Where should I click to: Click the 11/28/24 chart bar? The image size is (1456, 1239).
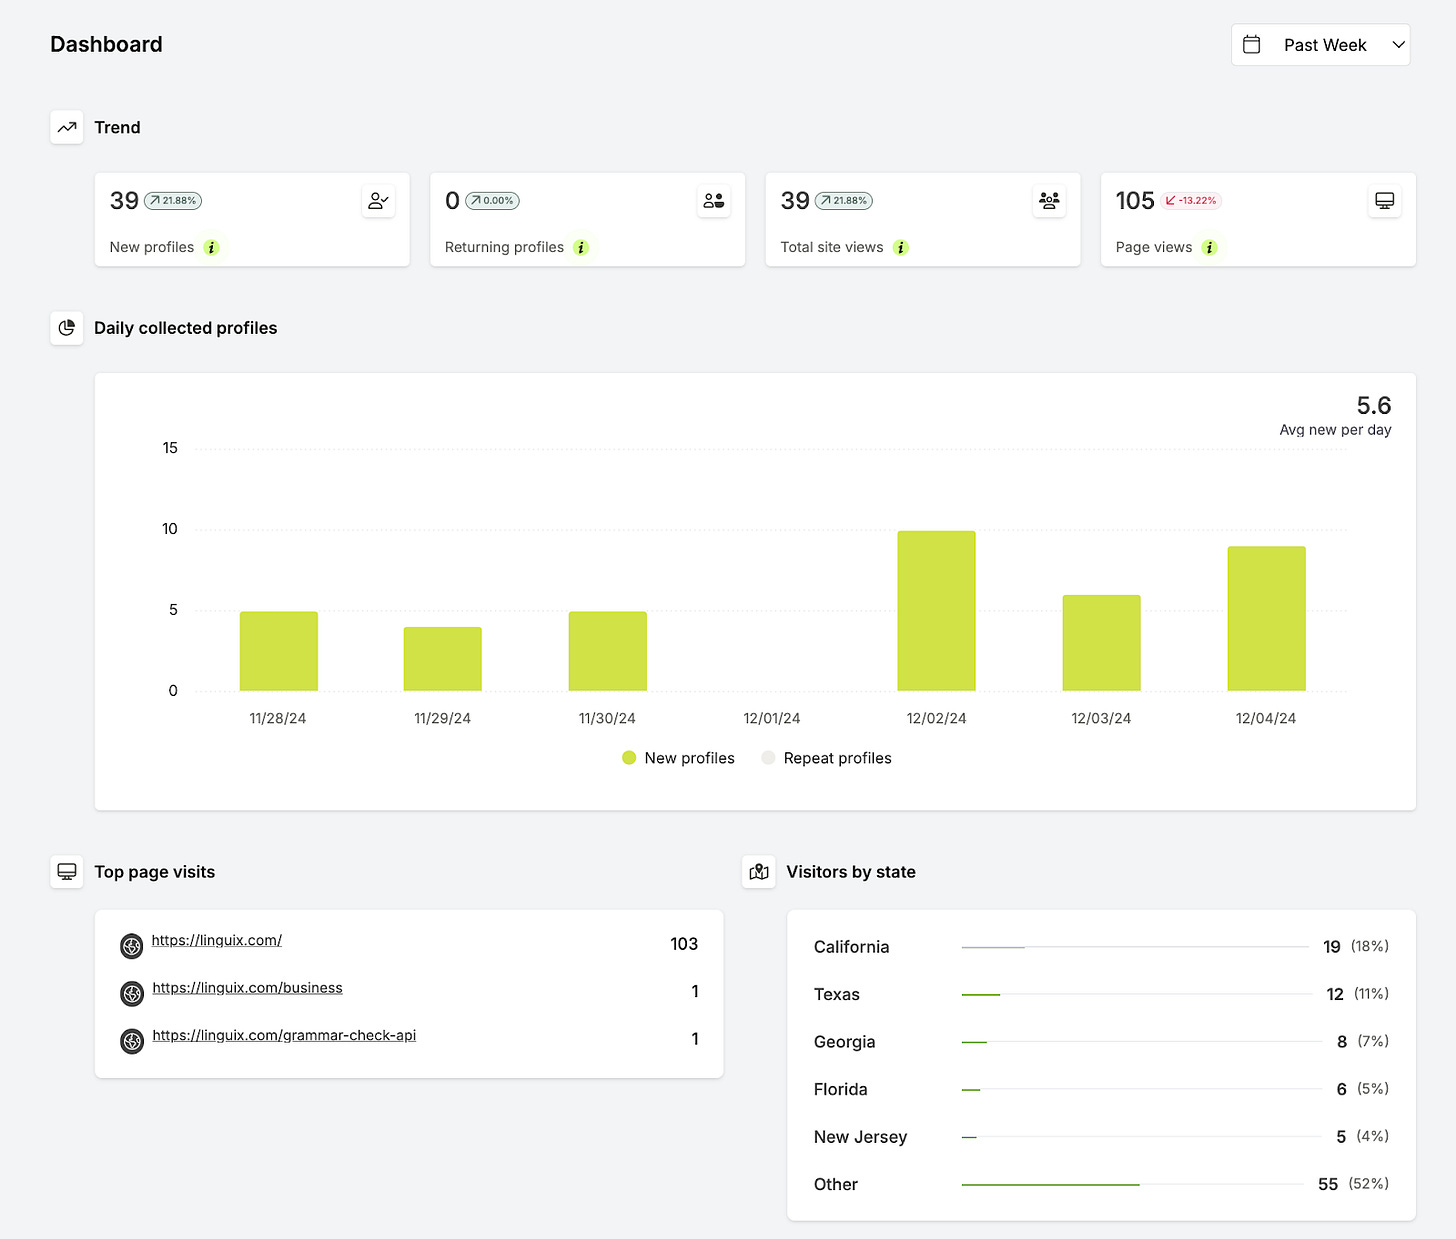click(x=279, y=651)
